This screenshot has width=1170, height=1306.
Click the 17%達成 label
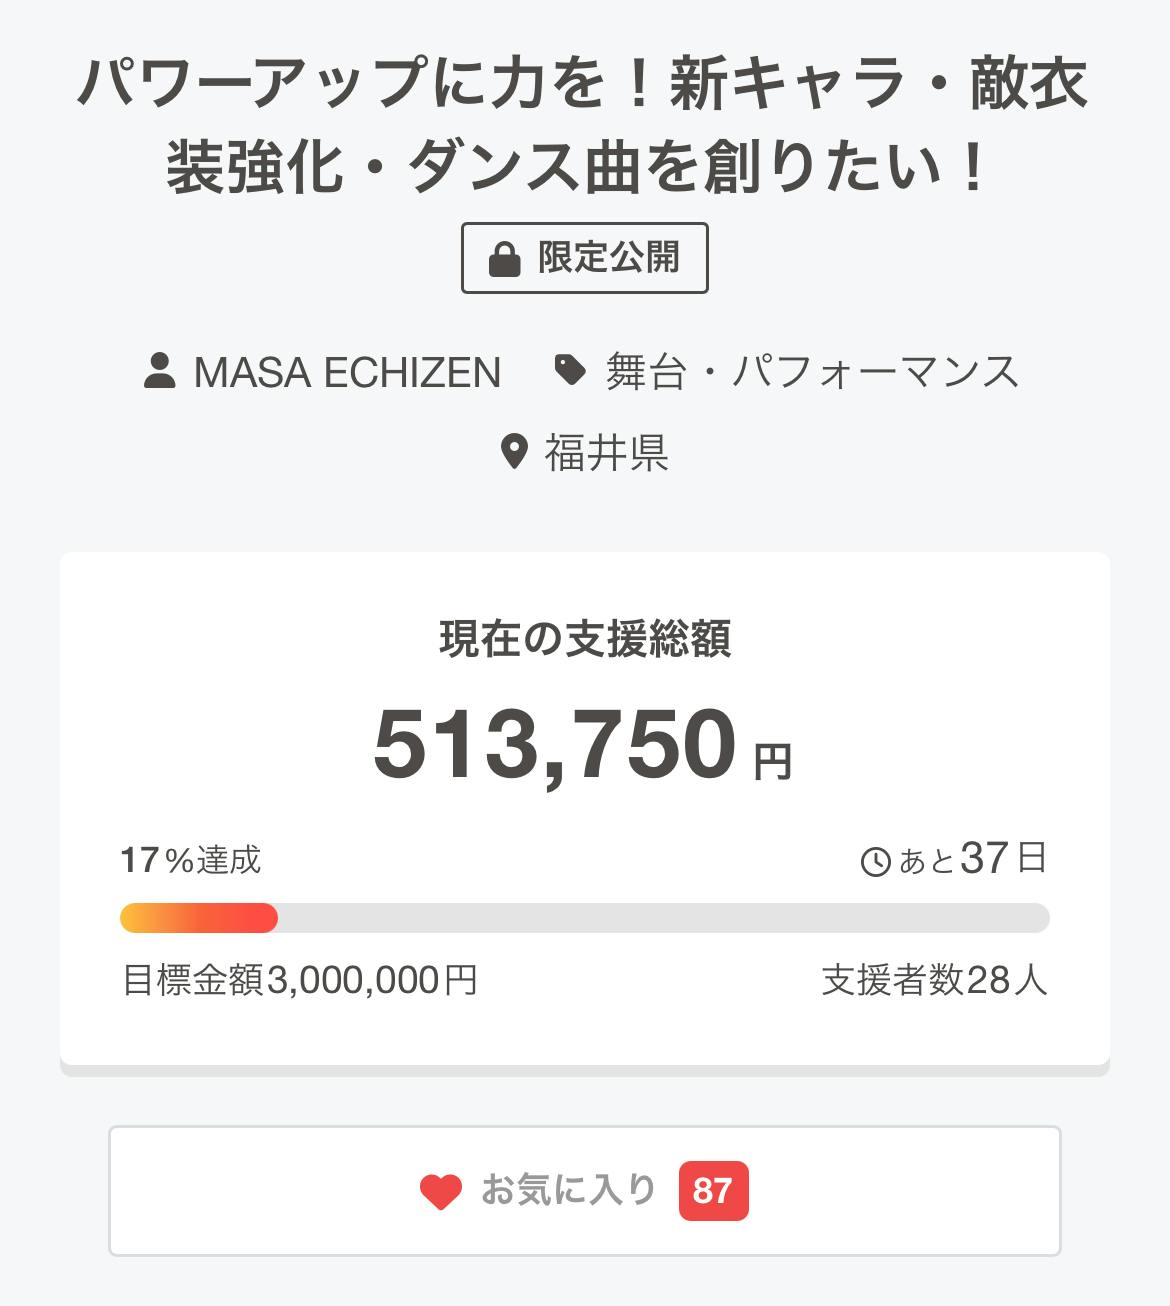coord(191,860)
